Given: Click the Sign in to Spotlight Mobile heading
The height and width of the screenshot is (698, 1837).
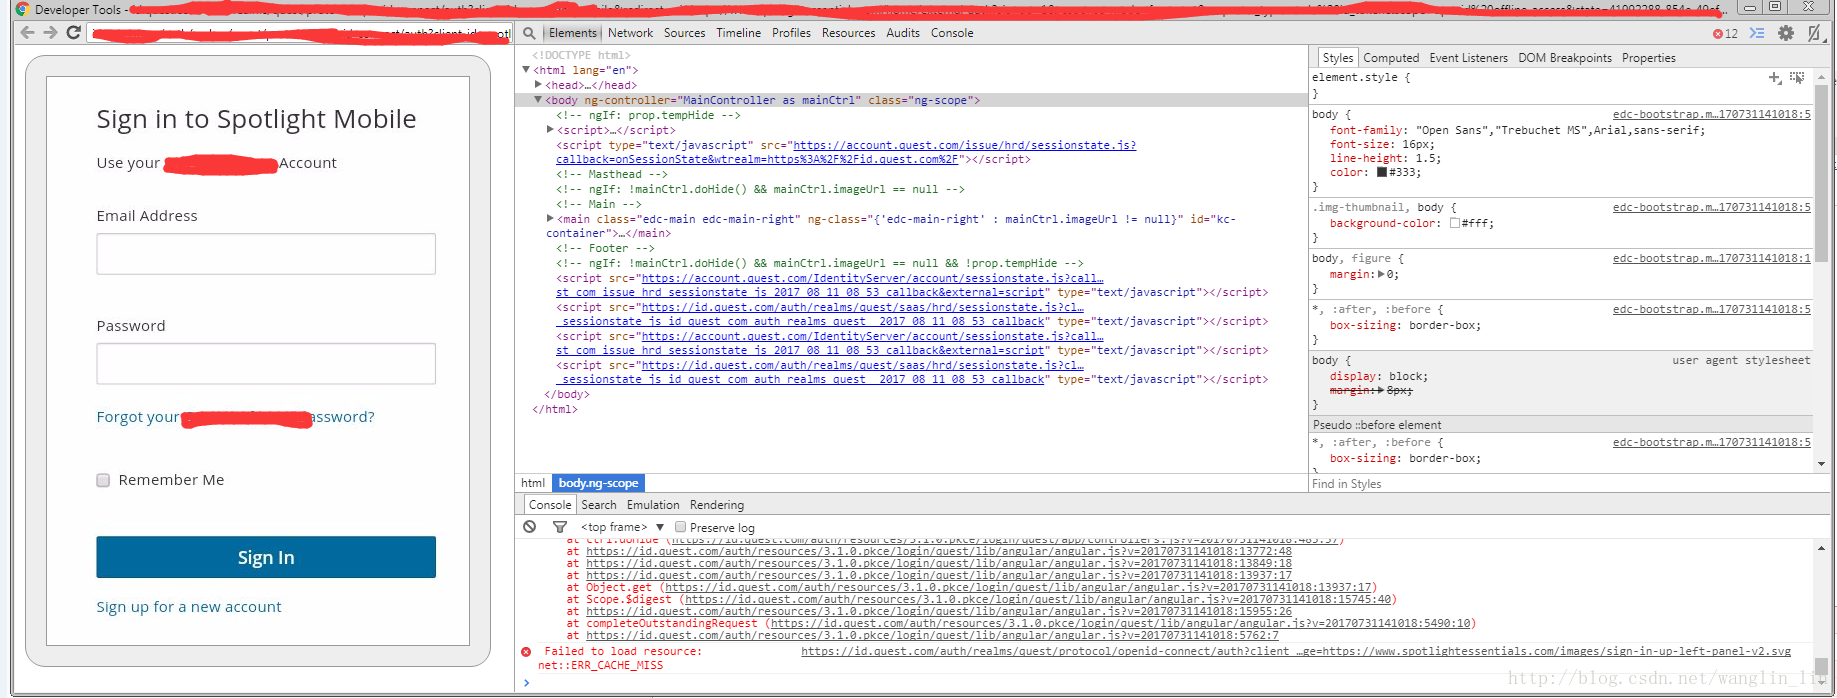Looking at the screenshot, I should pos(256,119).
